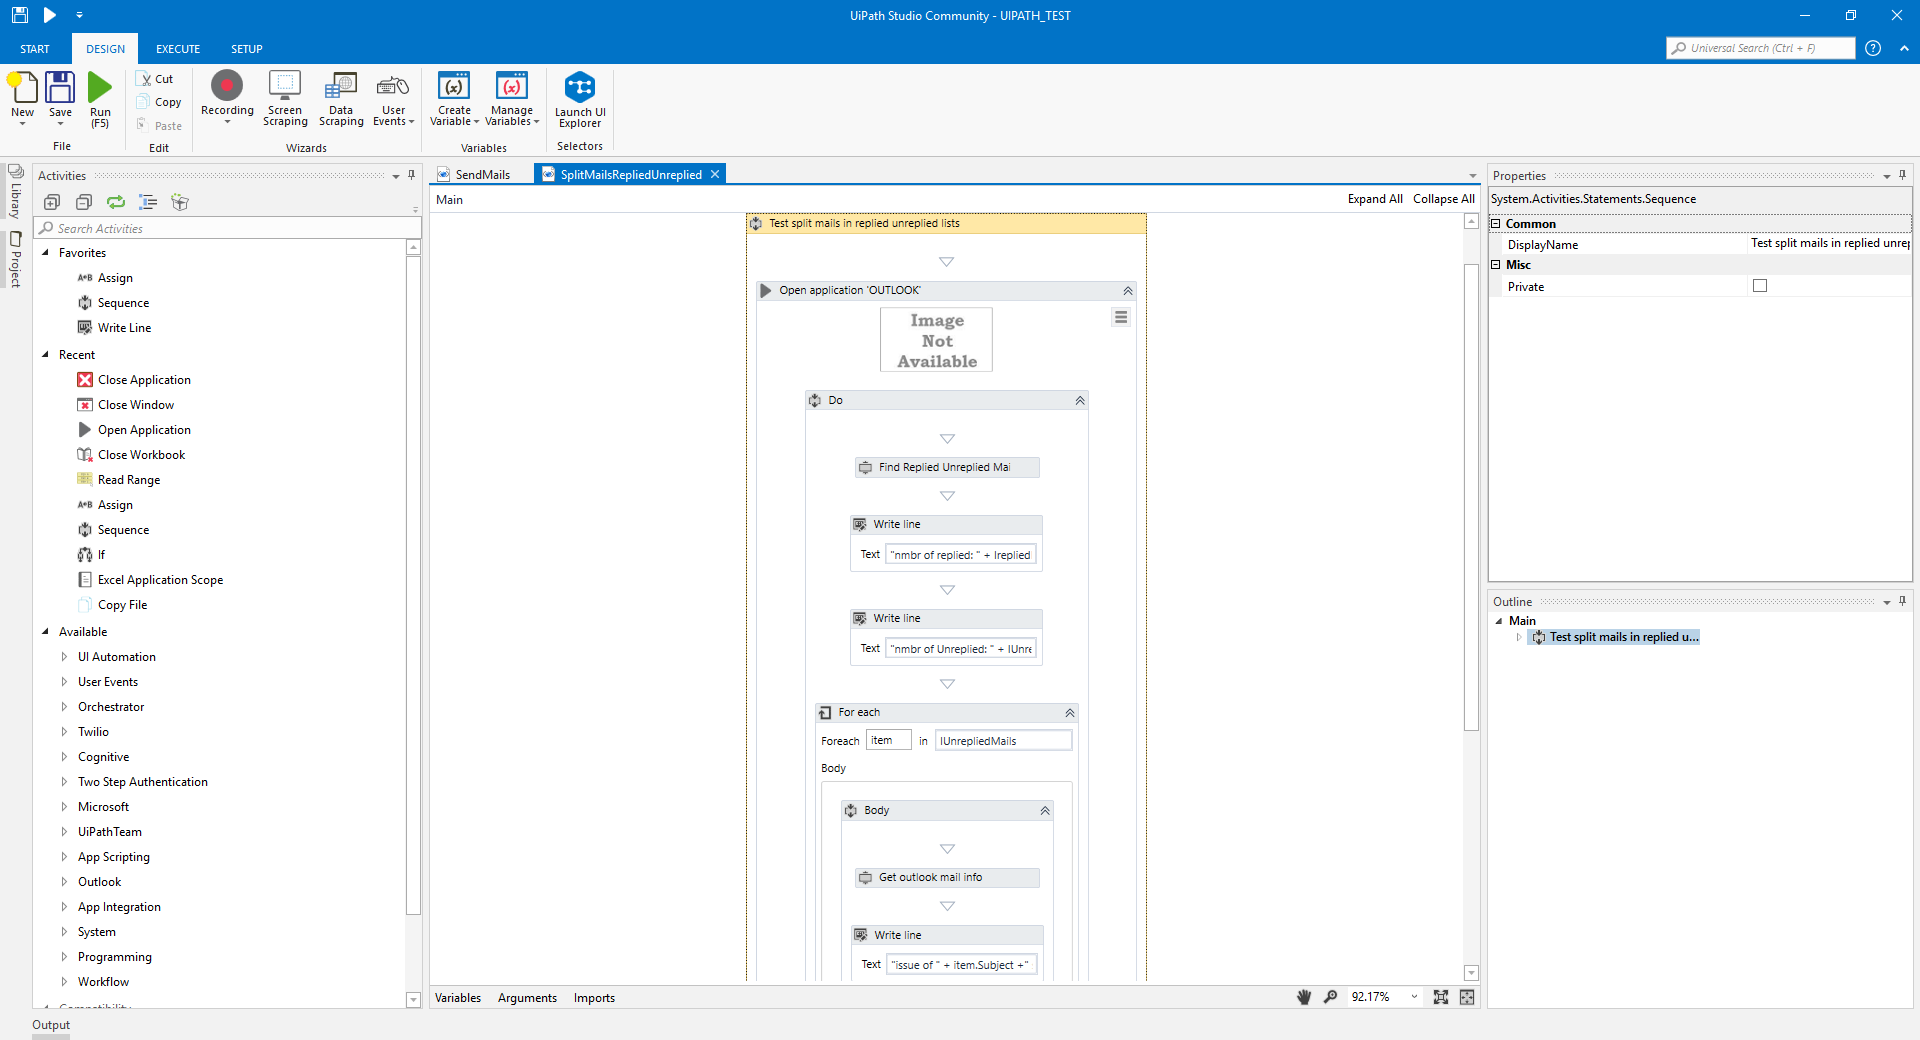Open the User Events menu icon

(393, 86)
